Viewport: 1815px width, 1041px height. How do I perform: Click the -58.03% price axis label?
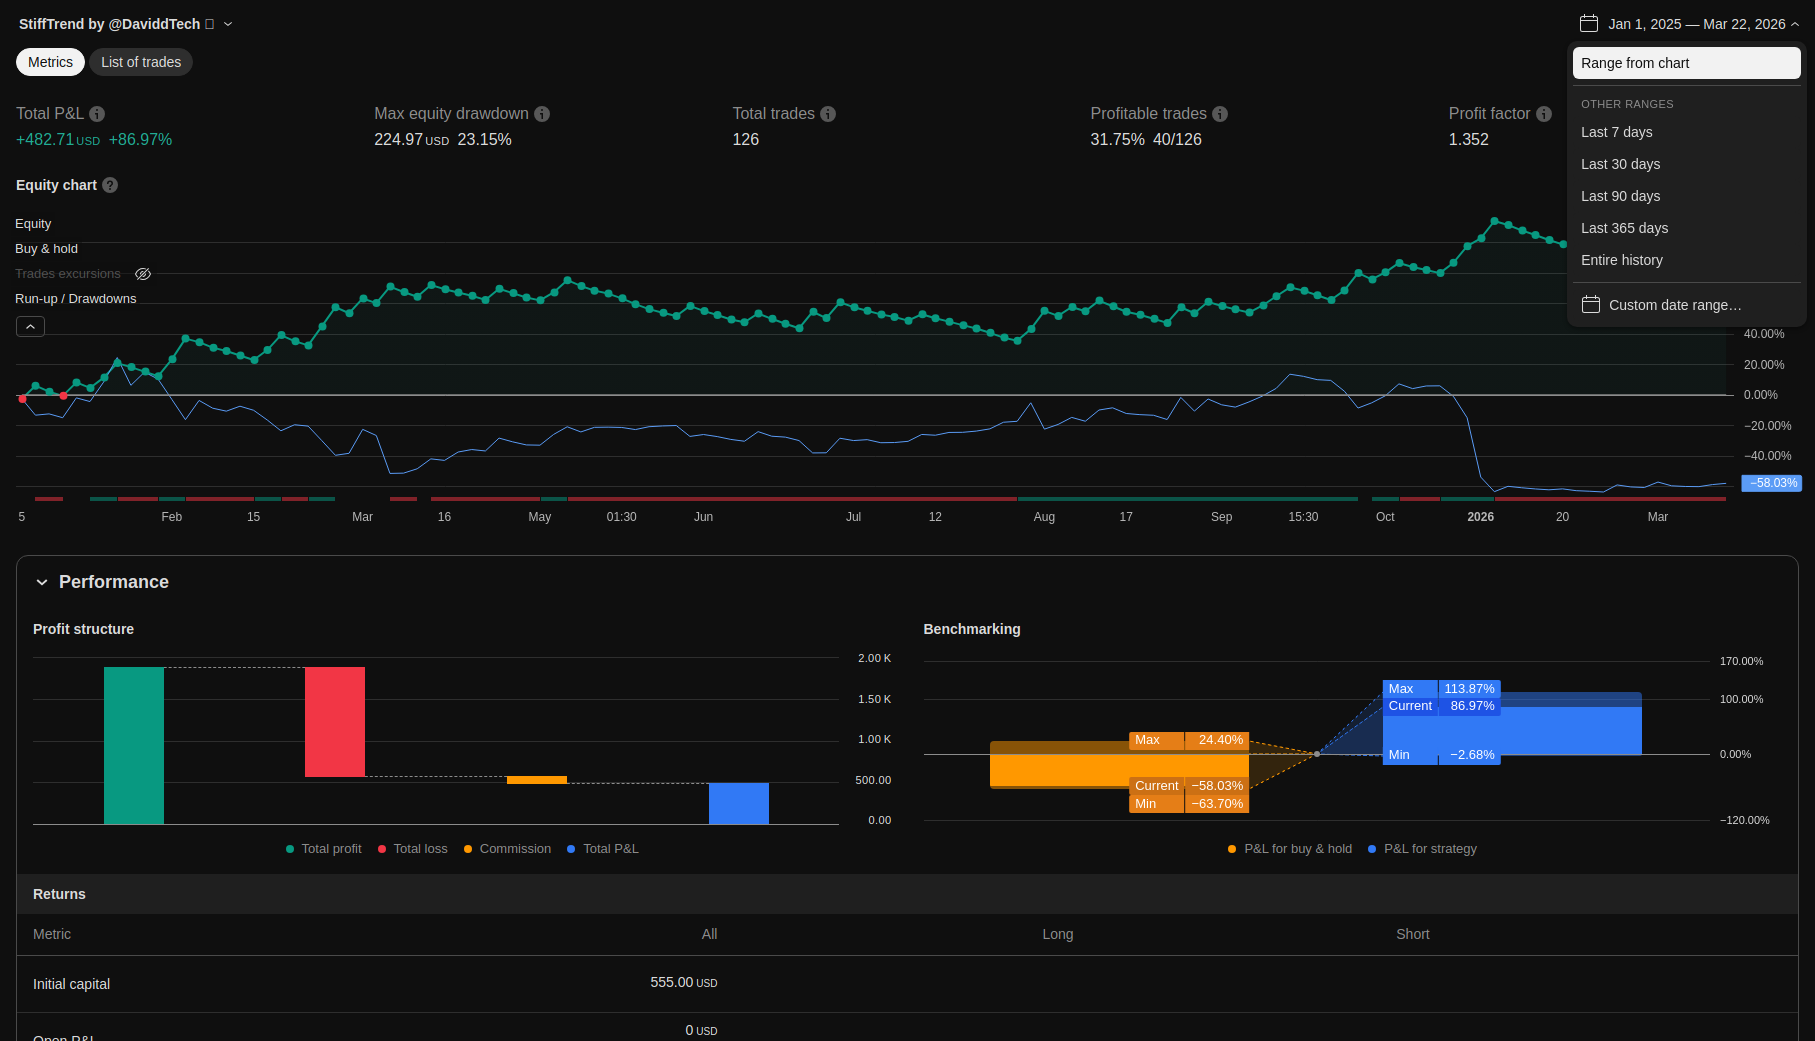pyautogui.click(x=1772, y=483)
